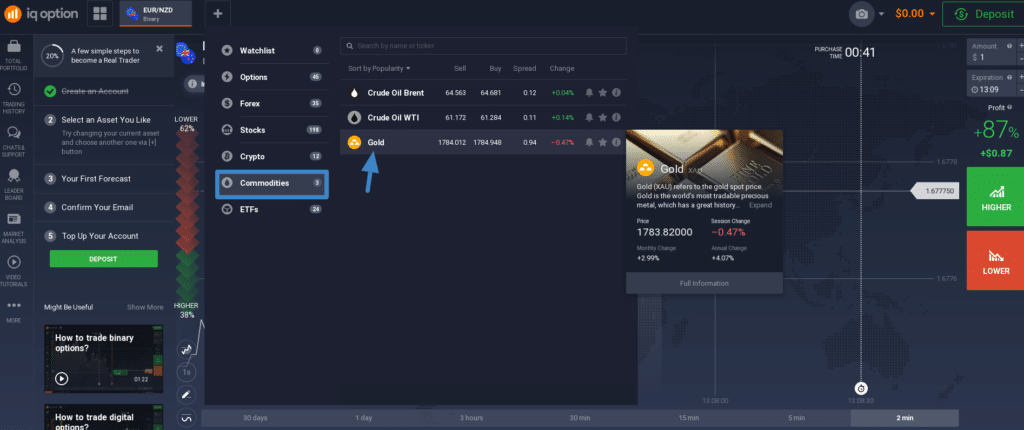The width and height of the screenshot is (1024, 430).
Task: Switch to the EUR/NZD Binary tab
Action: tap(155, 14)
